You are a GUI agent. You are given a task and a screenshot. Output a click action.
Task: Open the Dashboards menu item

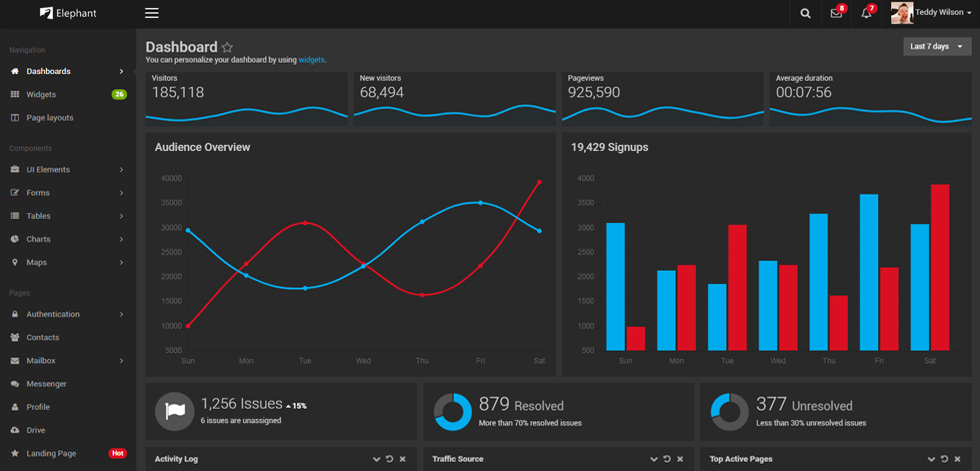[68, 71]
